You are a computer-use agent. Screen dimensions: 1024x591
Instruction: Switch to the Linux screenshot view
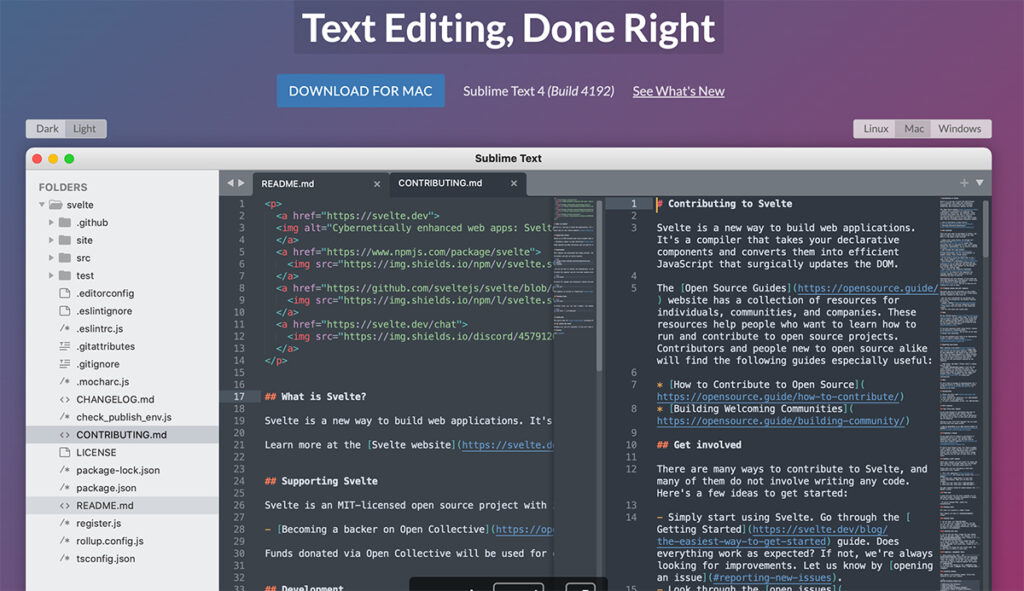click(874, 128)
